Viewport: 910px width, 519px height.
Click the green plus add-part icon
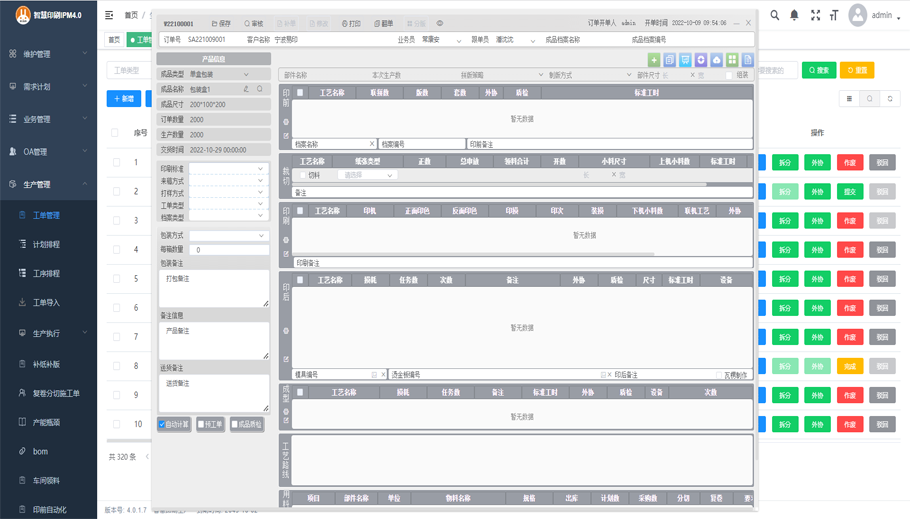pyautogui.click(x=654, y=60)
